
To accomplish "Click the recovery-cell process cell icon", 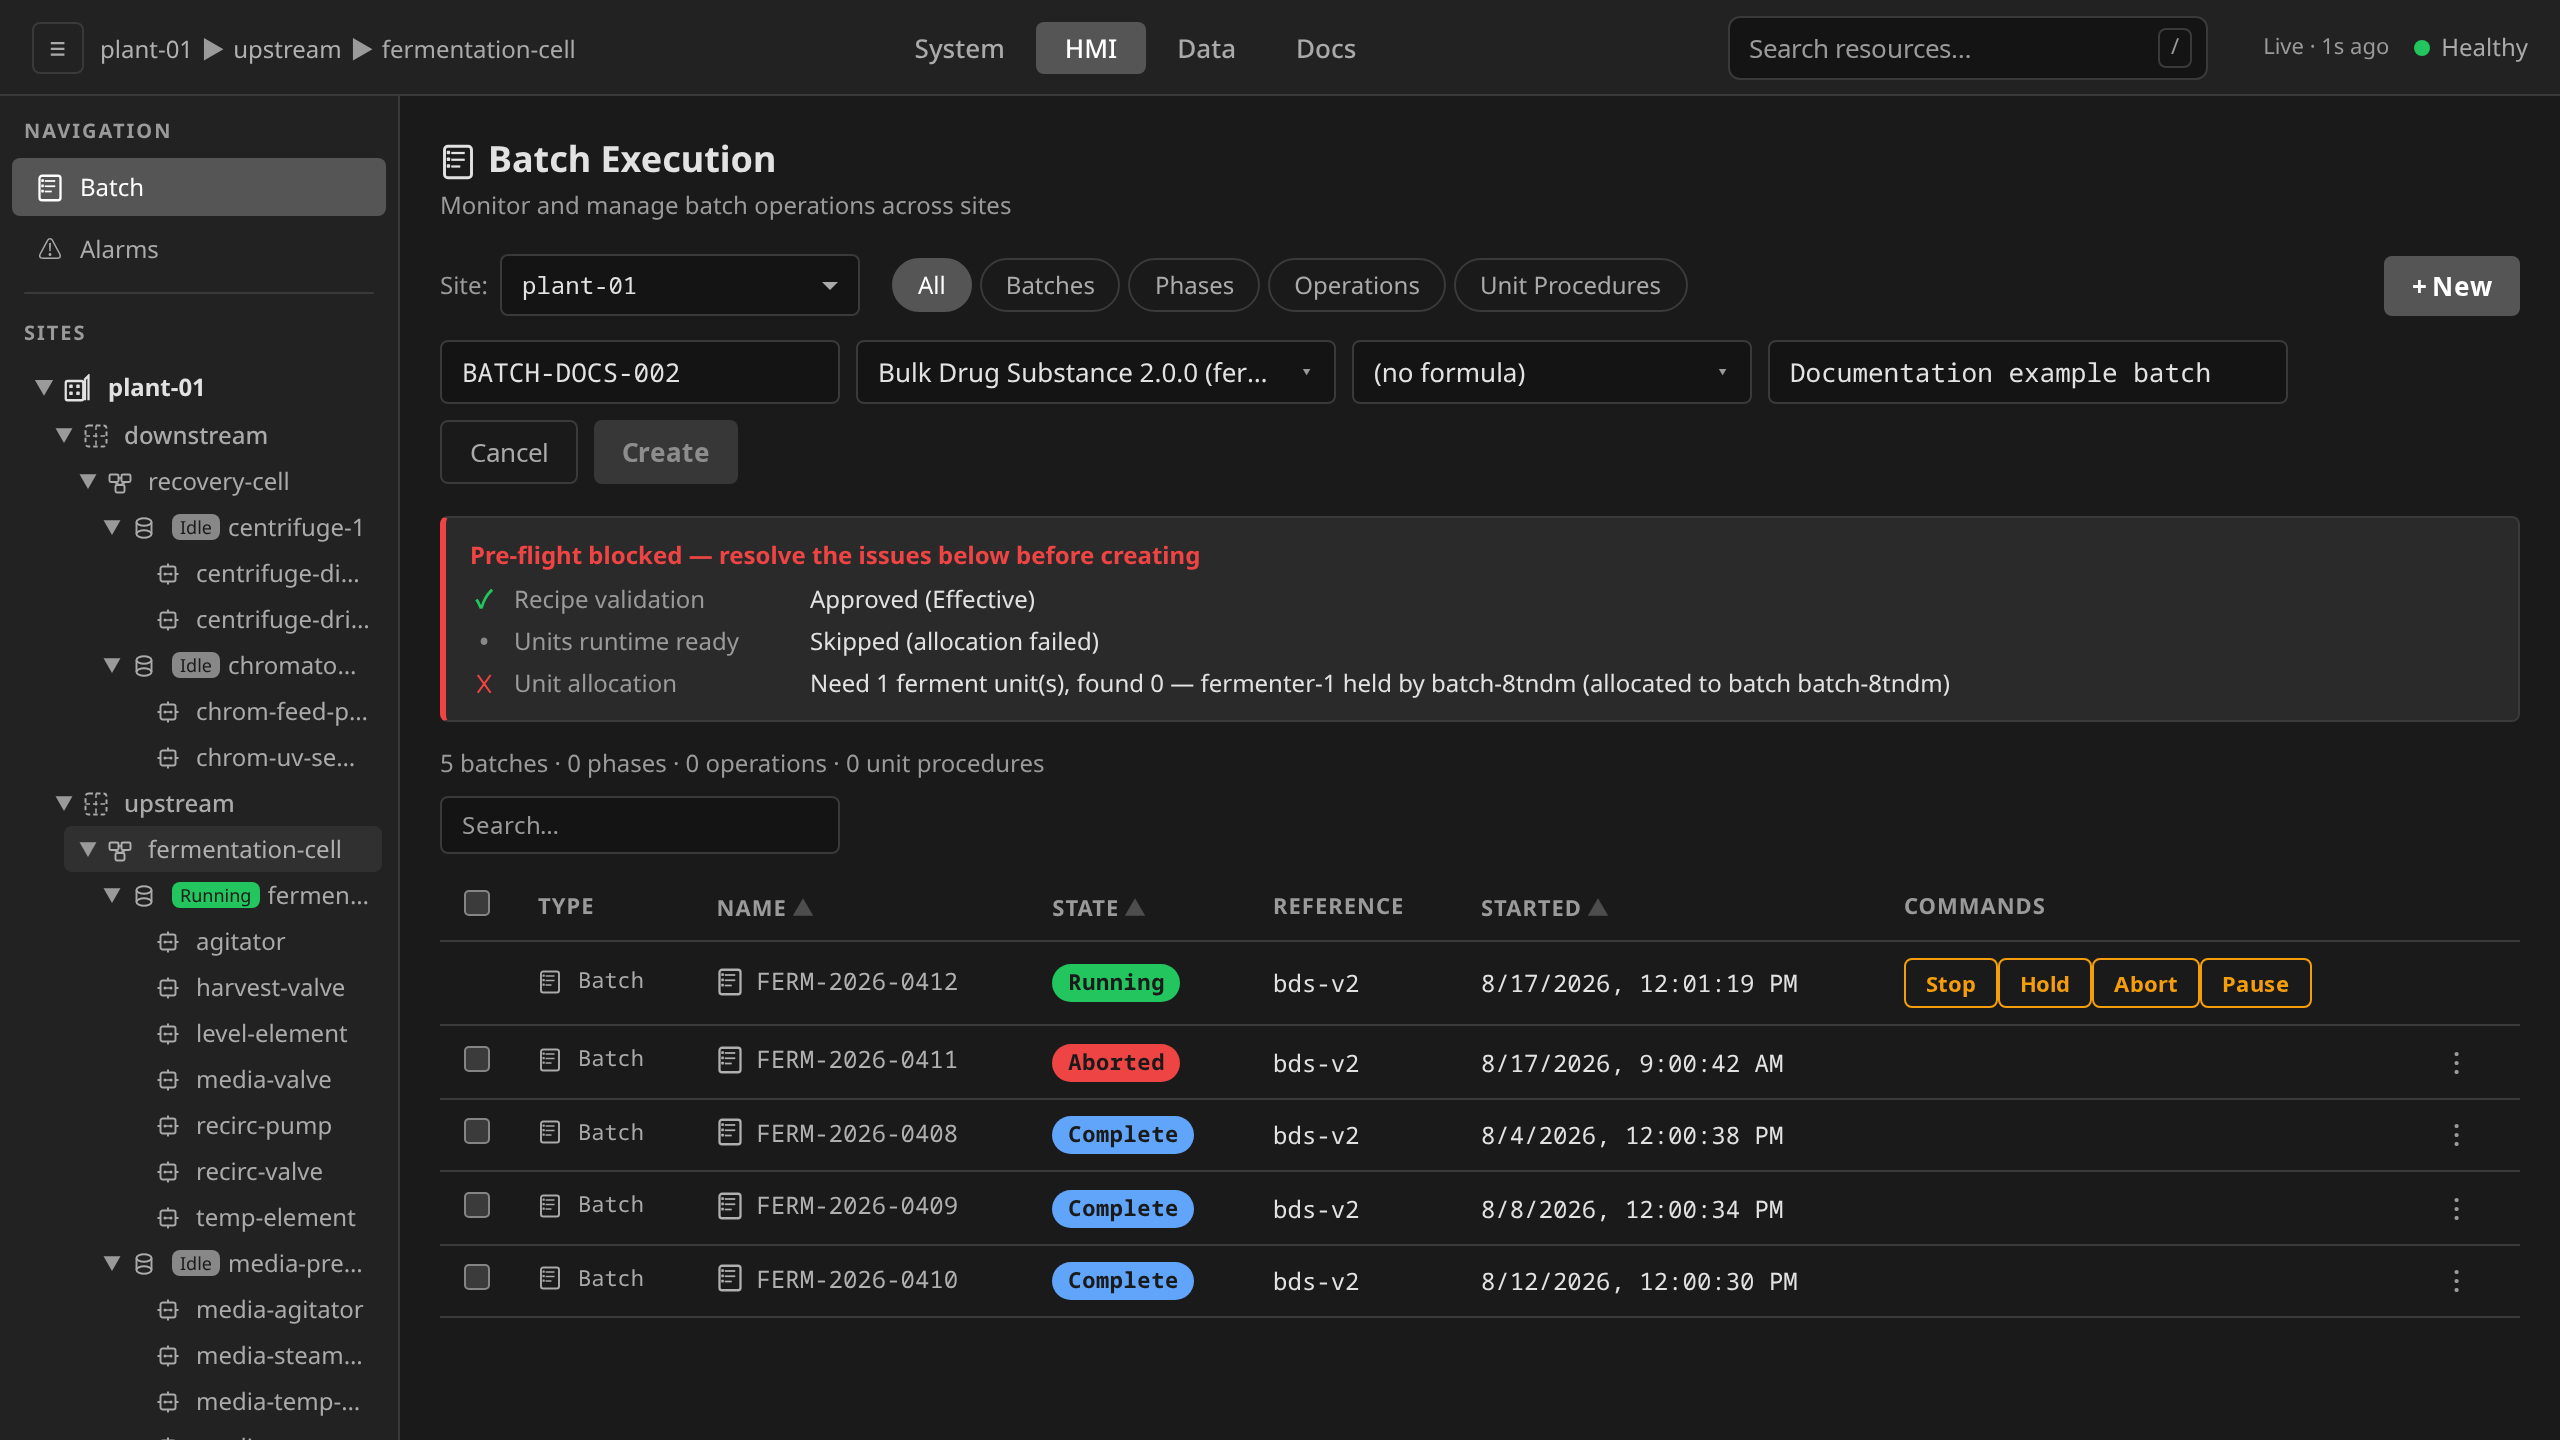I will tap(120, 483).
